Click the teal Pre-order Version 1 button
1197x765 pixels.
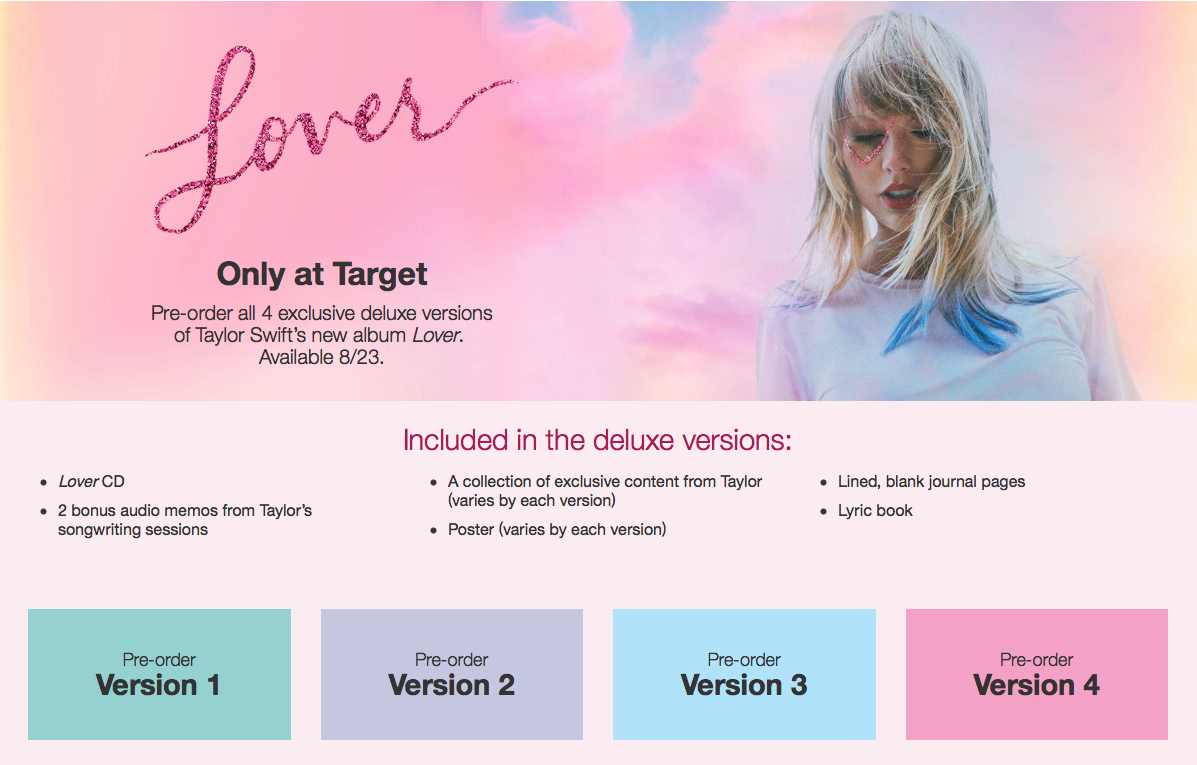(x=160, y=674)
